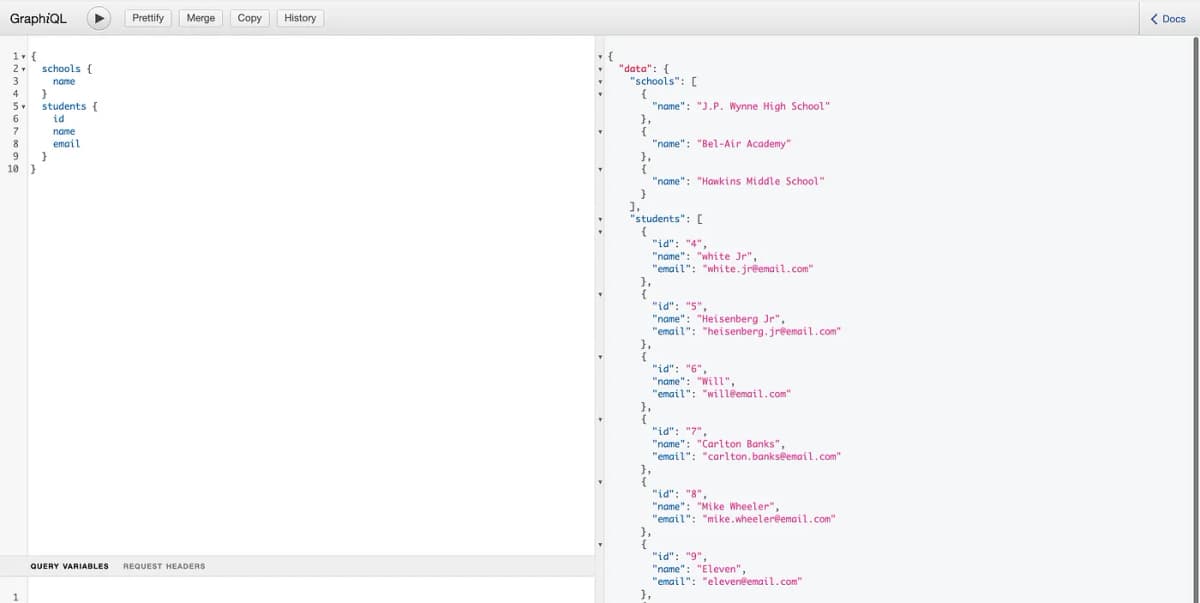Run the query with the Execute play button
Viewport: 1200px width, 603px height.
pos(98,18)
